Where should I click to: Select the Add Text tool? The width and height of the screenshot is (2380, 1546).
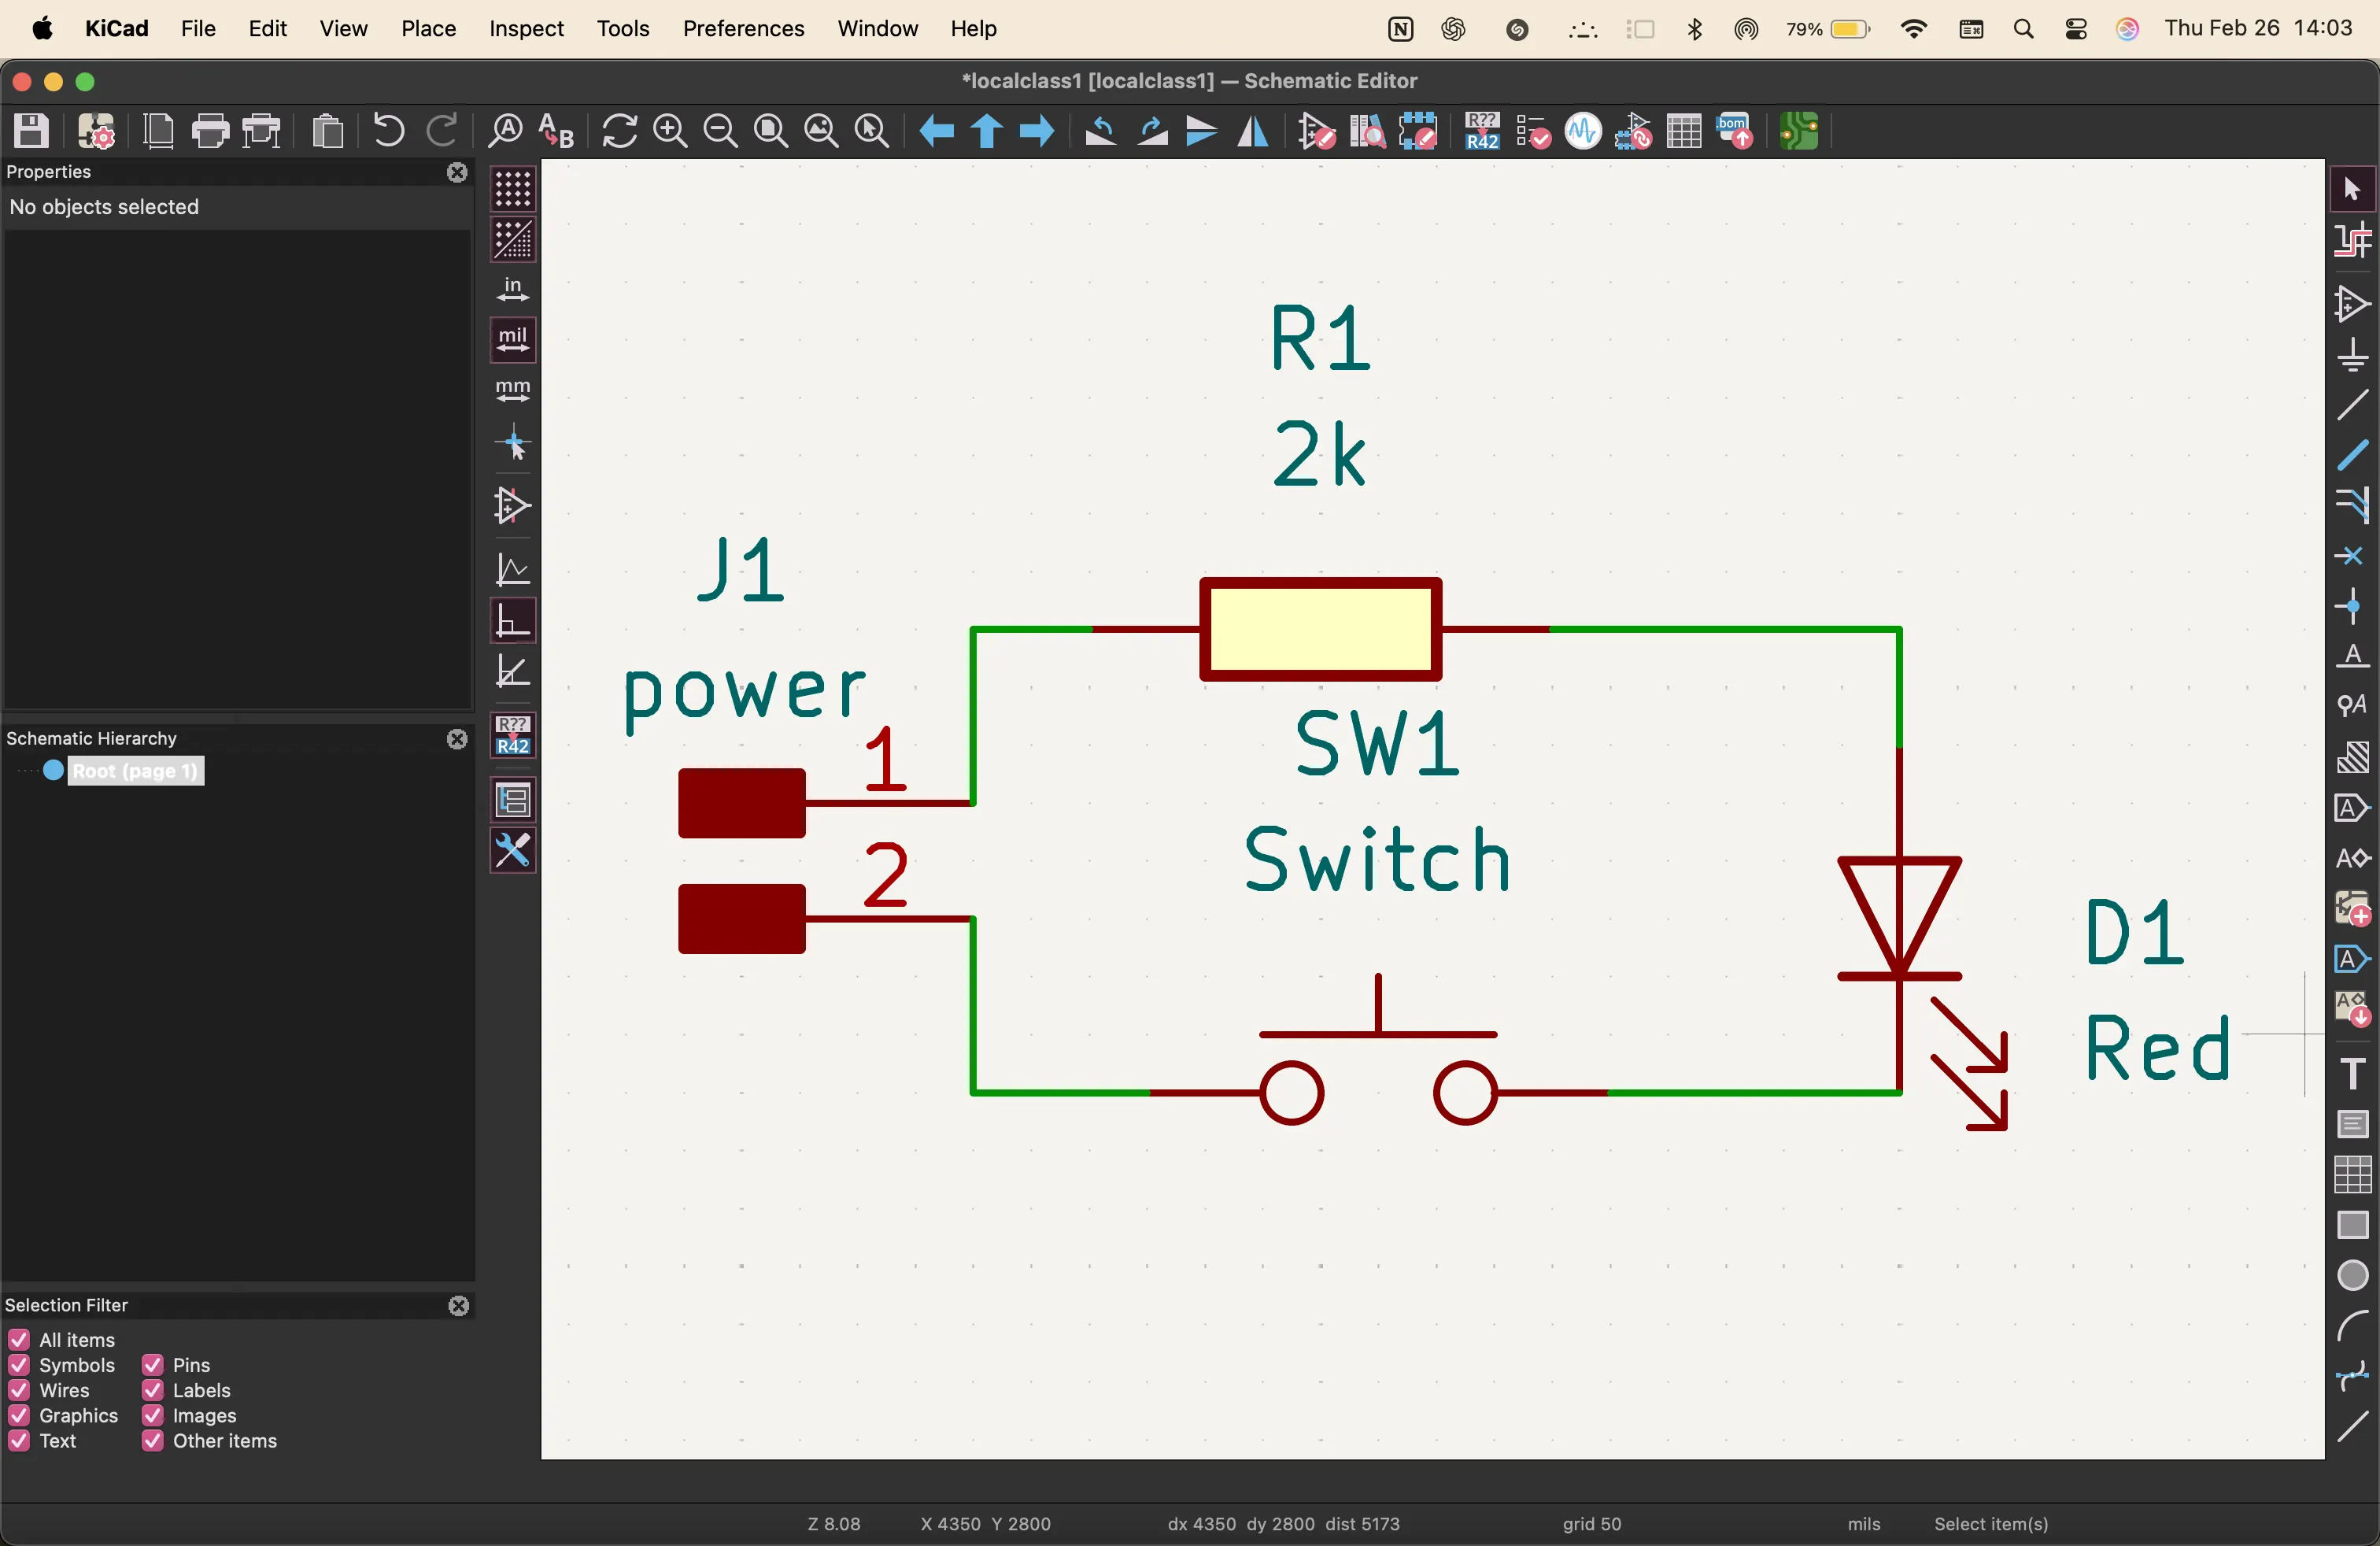tap(2352, 1074)
